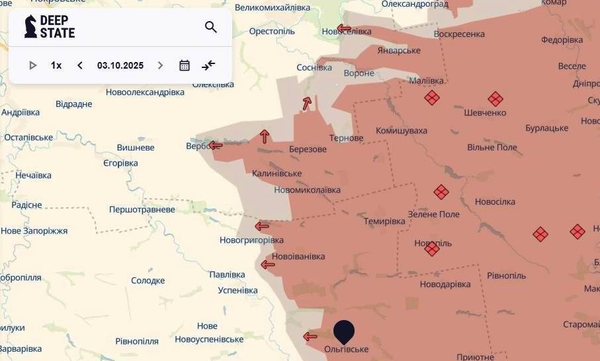Image resolution: width=600 pixels, height=361 pixels.
Task: Click the Першотравневе label
Action: click(x=142, y=210)
